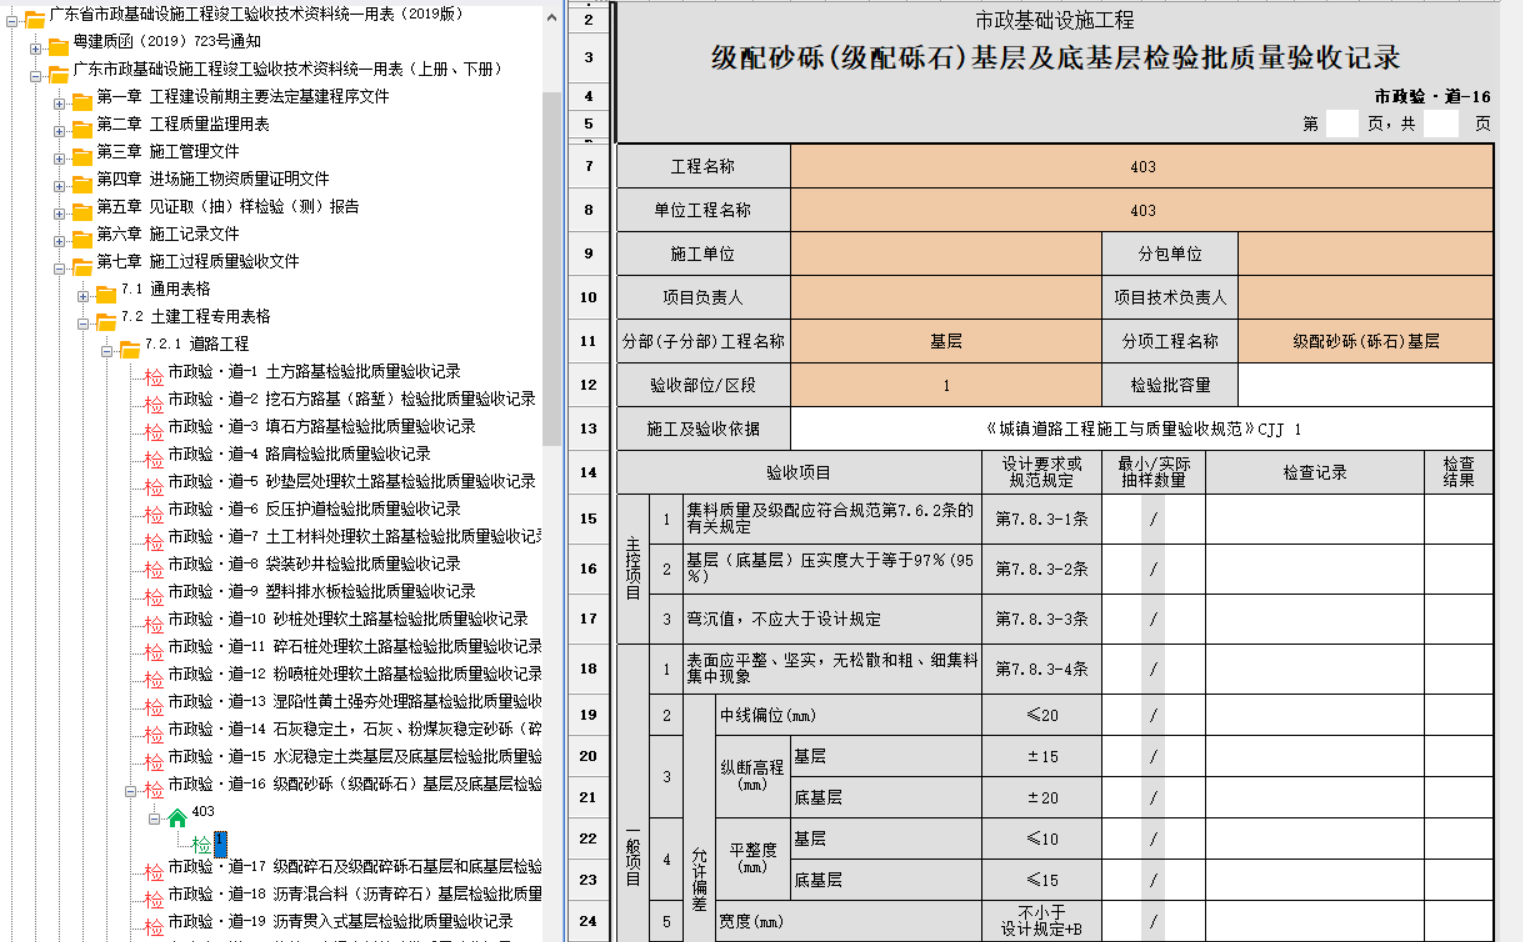Select tree item 道-19 沥青贯入式基层
The image size is (1523, 942).
340,921
